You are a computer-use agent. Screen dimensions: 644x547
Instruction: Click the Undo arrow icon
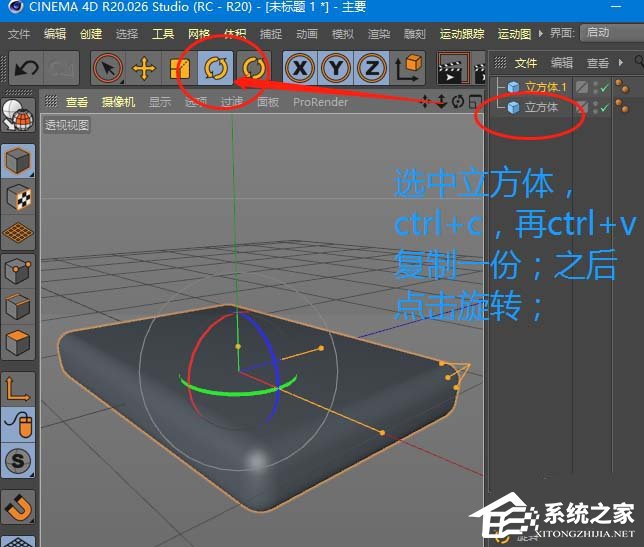click(x=26, y=68)
